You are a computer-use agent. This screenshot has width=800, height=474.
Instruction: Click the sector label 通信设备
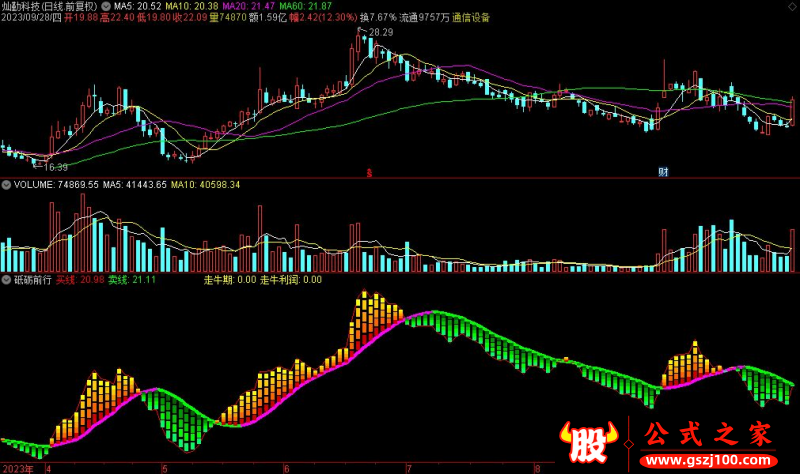(x=471, y=17)
